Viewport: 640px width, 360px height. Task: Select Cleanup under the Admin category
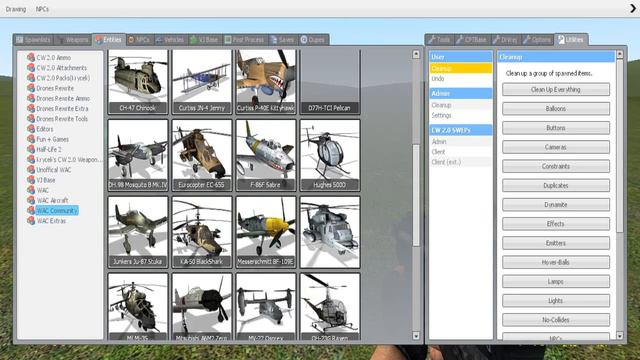461,105
